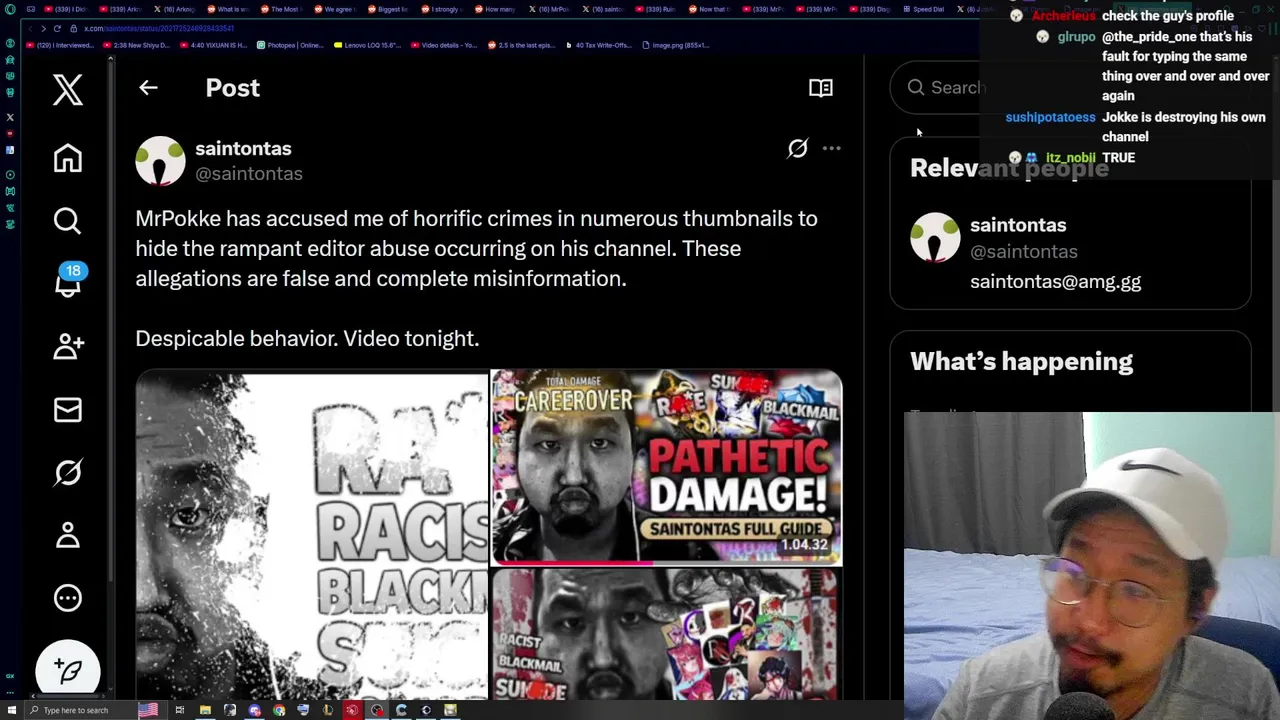Open the red highlighted taskbar app icon
This screenshot has height=720, width=1280.
coord(352,710)
